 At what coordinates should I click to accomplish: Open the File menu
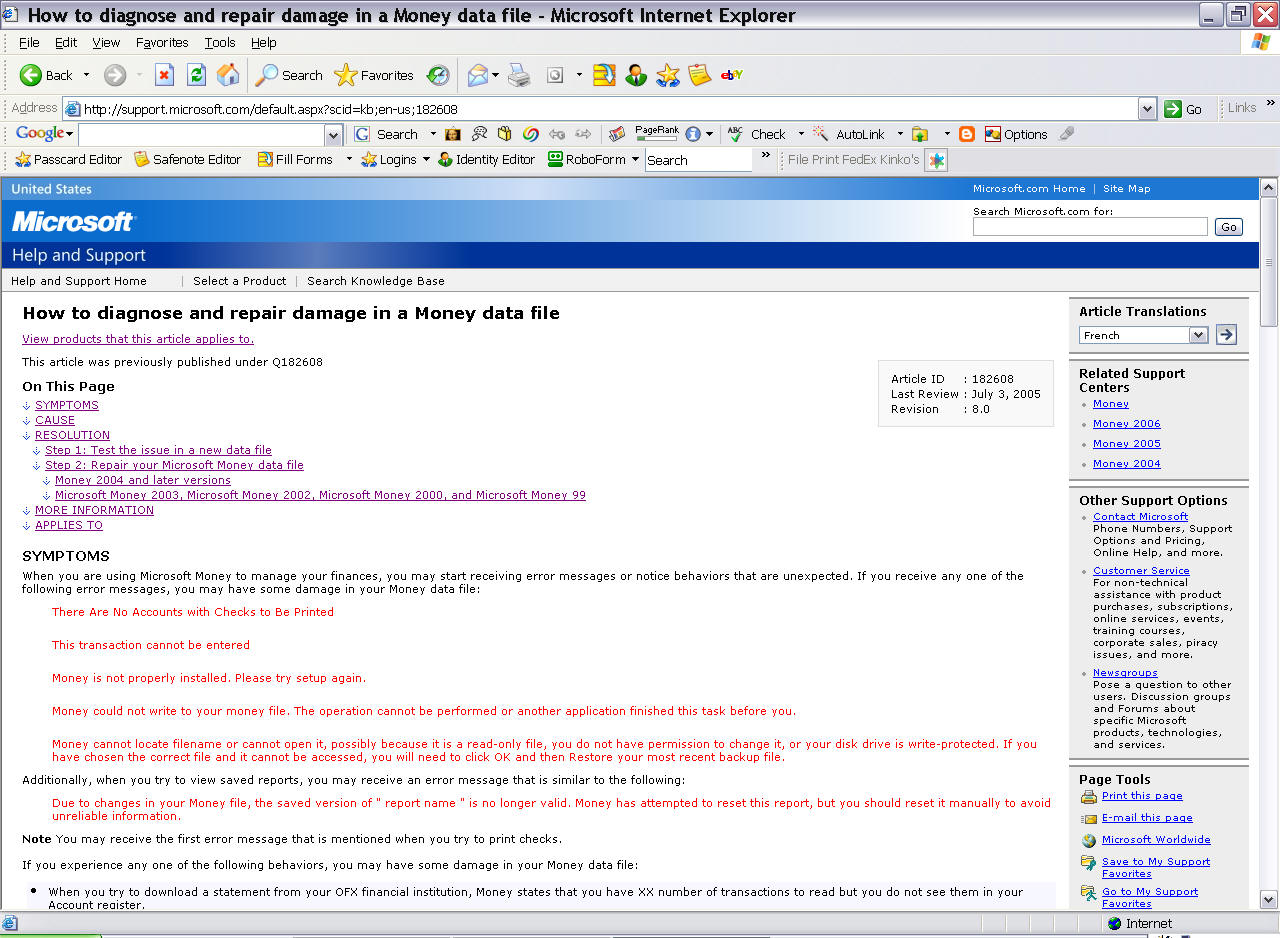(29, 42)
